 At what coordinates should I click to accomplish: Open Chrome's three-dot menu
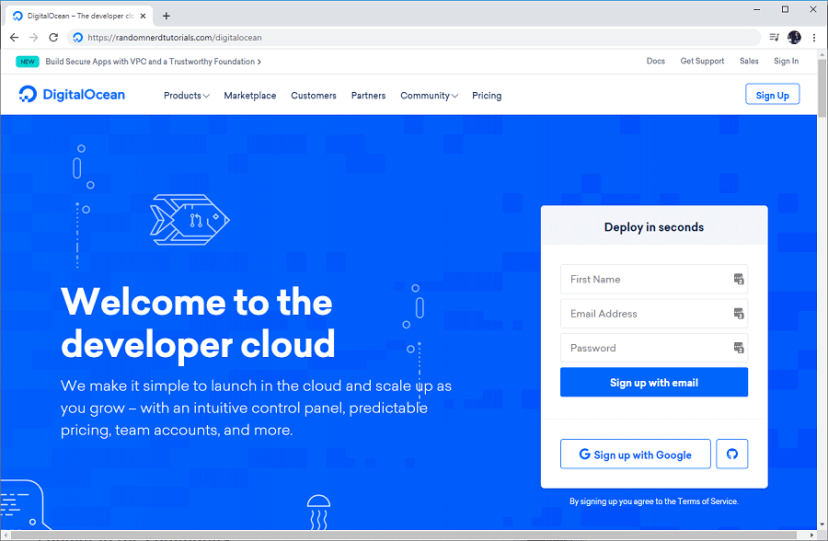pyautogui.click(x=814, y=37)
